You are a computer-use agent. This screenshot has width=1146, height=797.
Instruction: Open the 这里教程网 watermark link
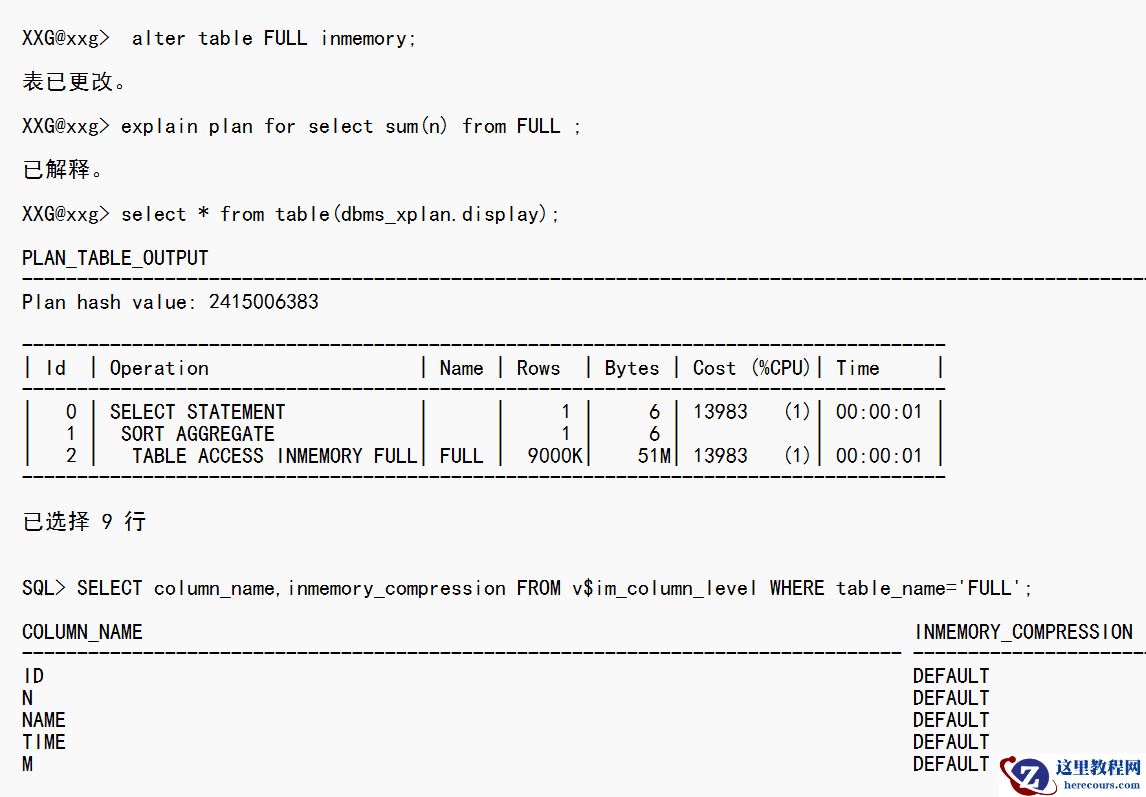click(1098, 768)
